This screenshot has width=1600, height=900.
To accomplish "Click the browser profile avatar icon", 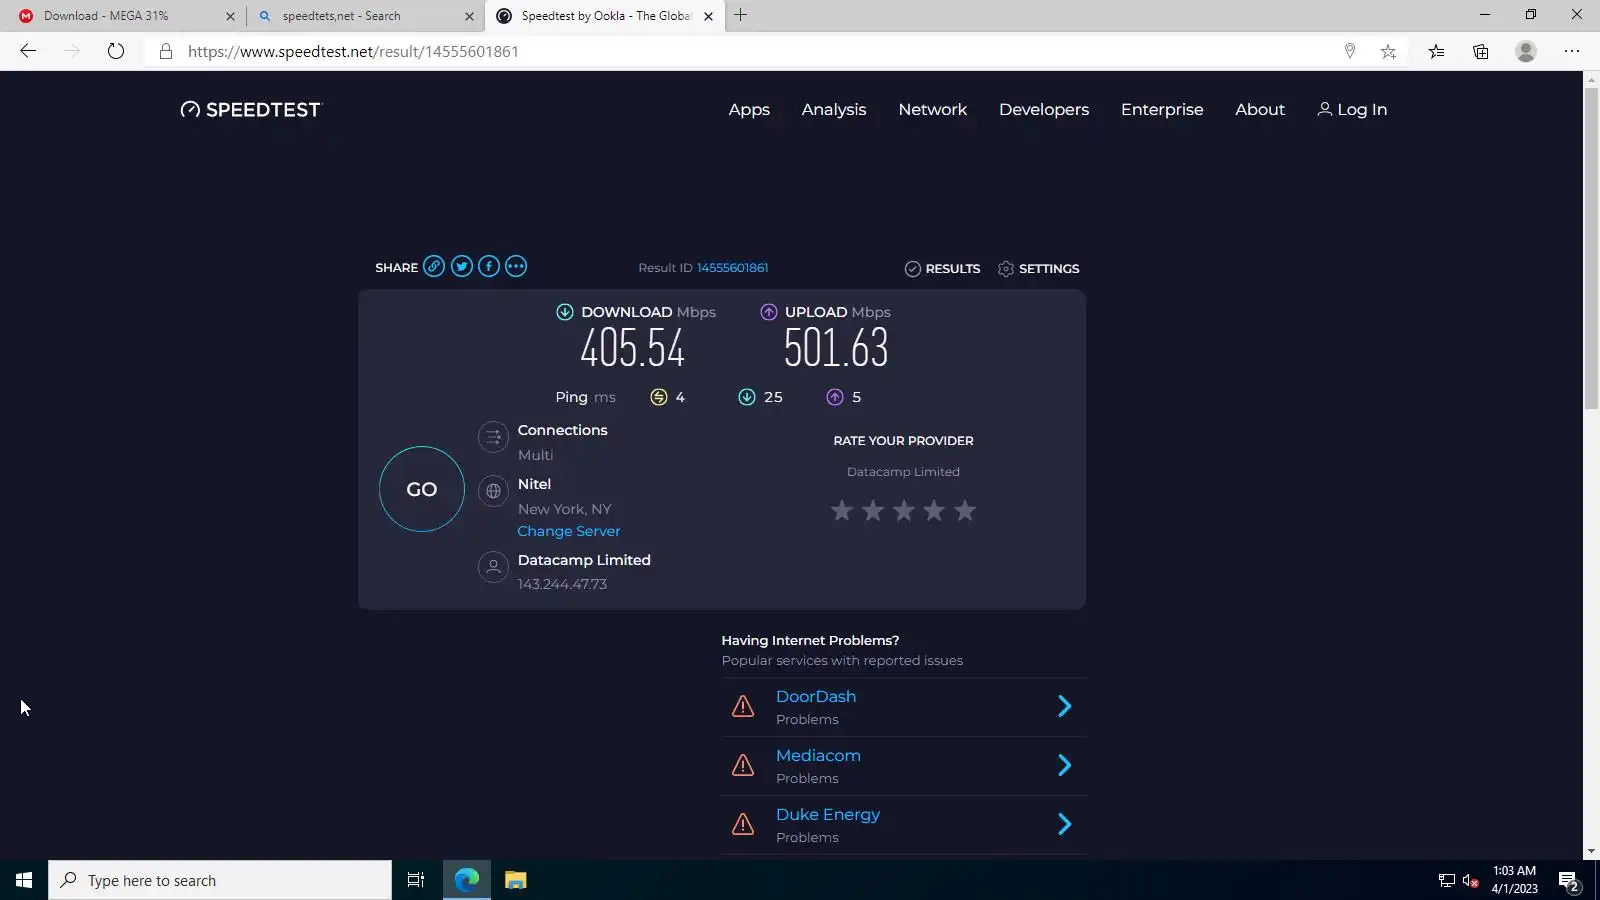I will point(1526,51).
